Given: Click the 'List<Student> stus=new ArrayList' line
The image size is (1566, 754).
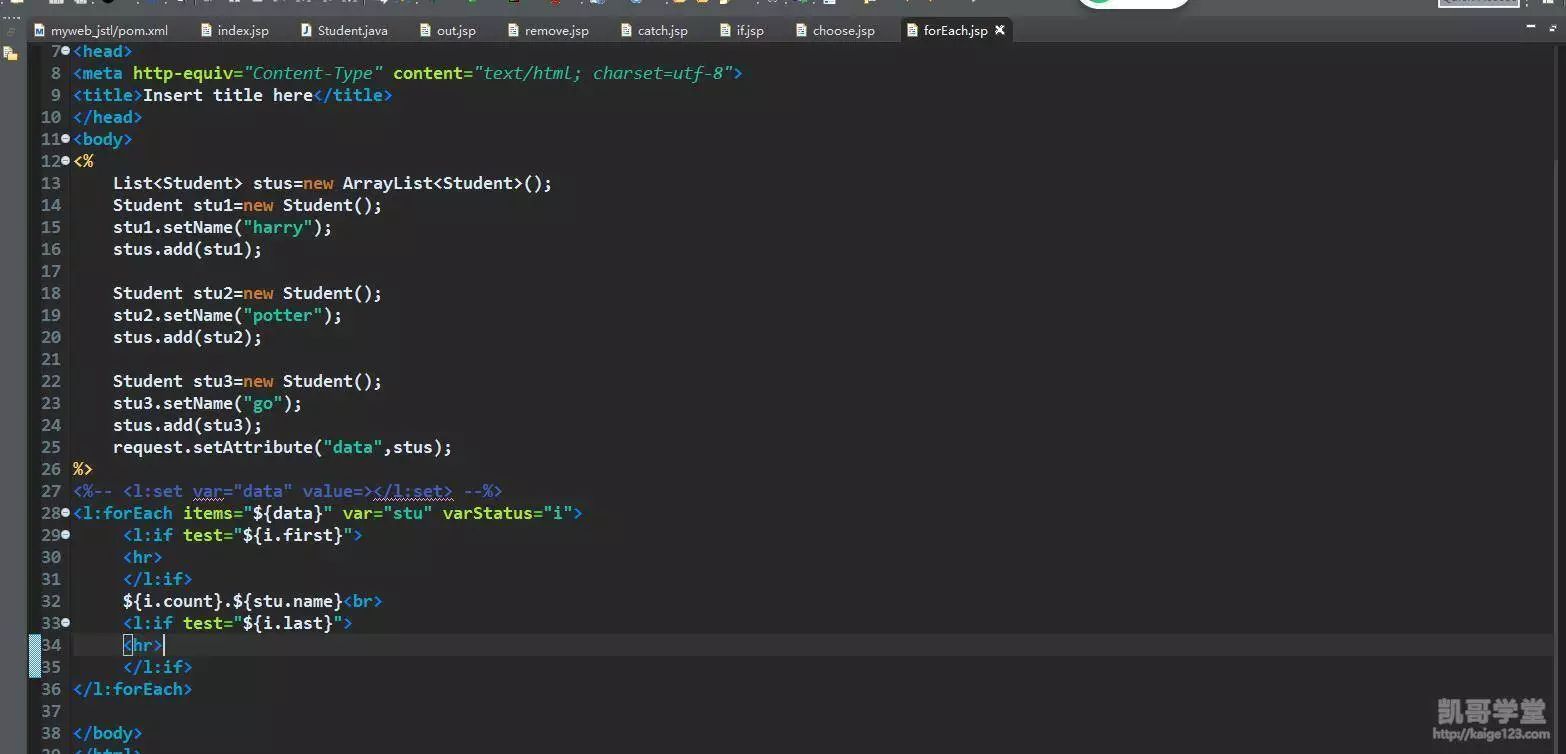Looking at the screenshot, I should 332,183.
